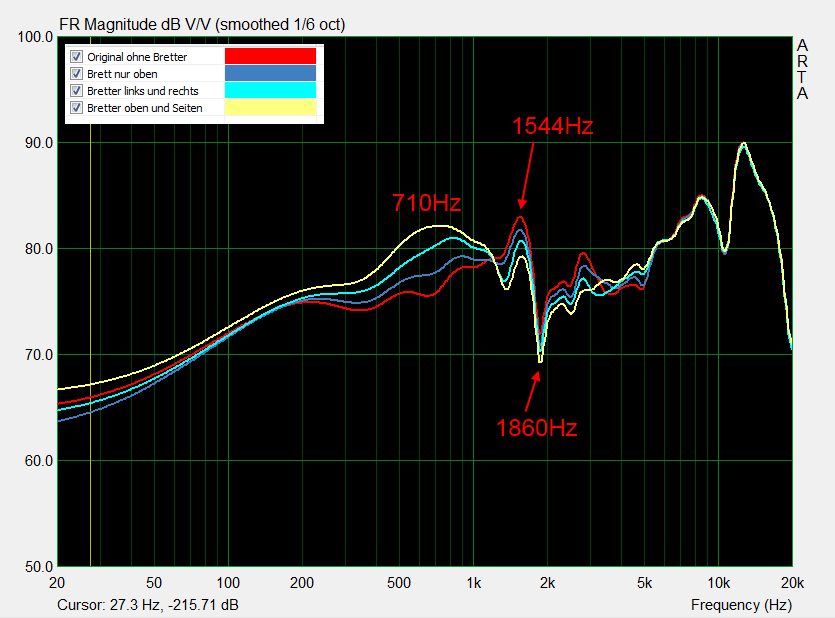Select the steel blue legend color swatch
This screenshot has height=618, width=835.
(x=270, y=73)
